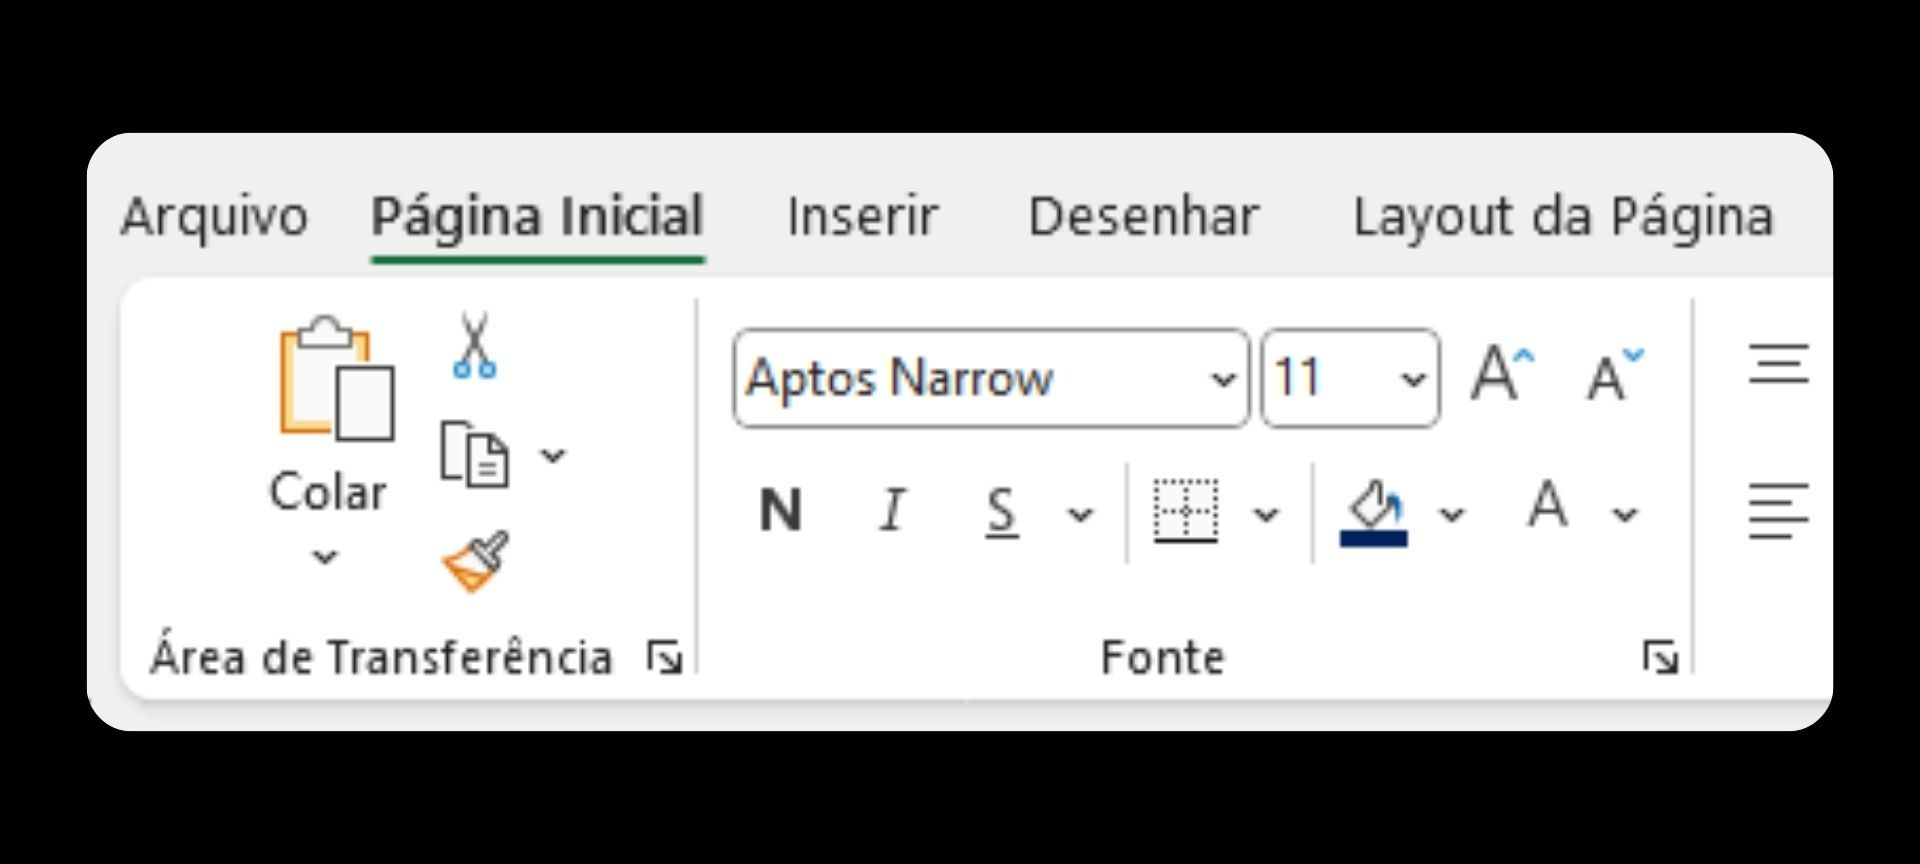Toggle italic (I) formatting
This screenshot has width=1920, height=864.
click(892, 511)
